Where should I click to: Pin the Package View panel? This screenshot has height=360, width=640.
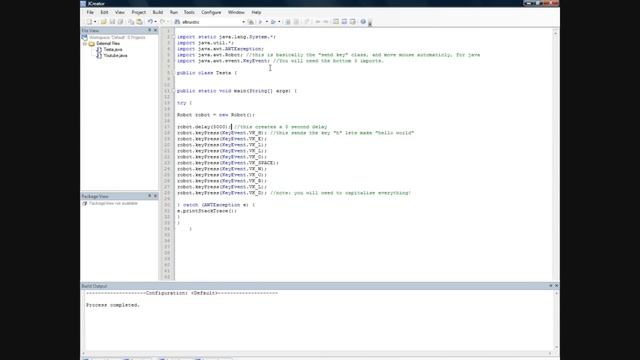pyautogui.click(x=149, y=196)
